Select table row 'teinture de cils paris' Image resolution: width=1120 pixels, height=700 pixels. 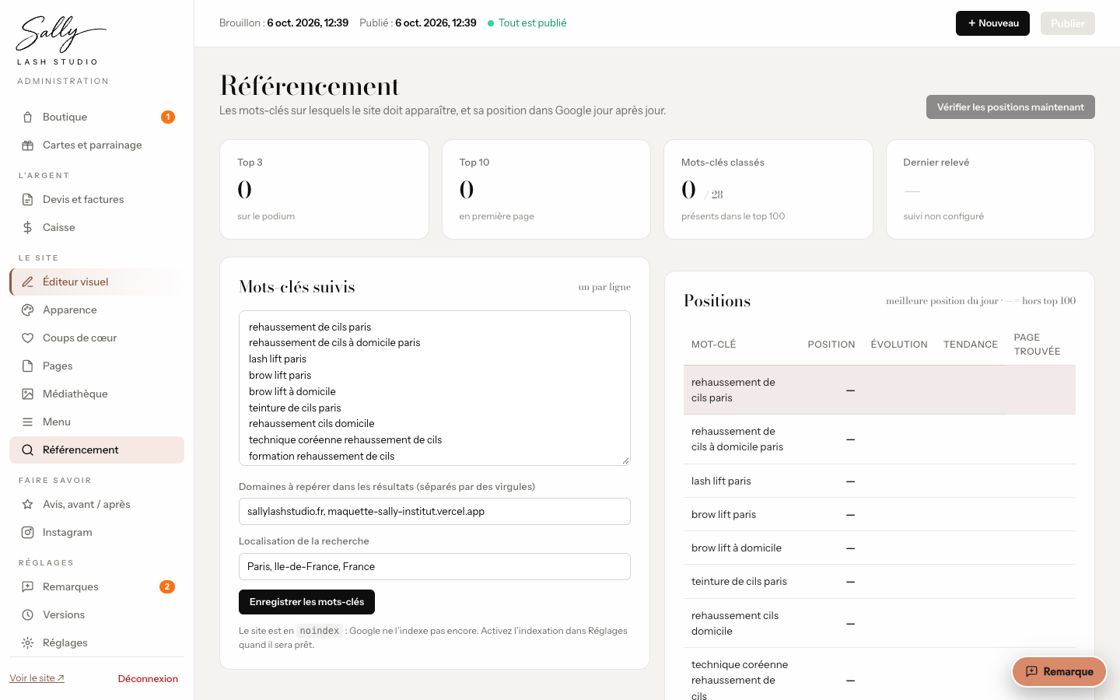click(x=879, y=581)
